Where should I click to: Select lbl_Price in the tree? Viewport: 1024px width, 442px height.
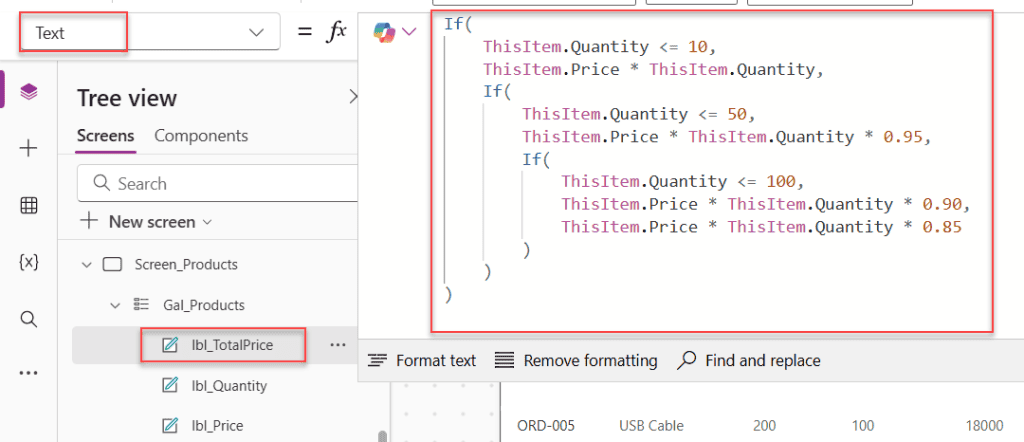(217, 426)
